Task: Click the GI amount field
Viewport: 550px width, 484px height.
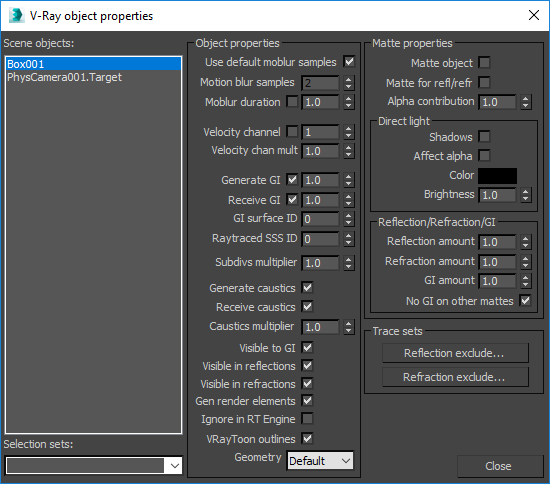Action: (x=497, y=281)
